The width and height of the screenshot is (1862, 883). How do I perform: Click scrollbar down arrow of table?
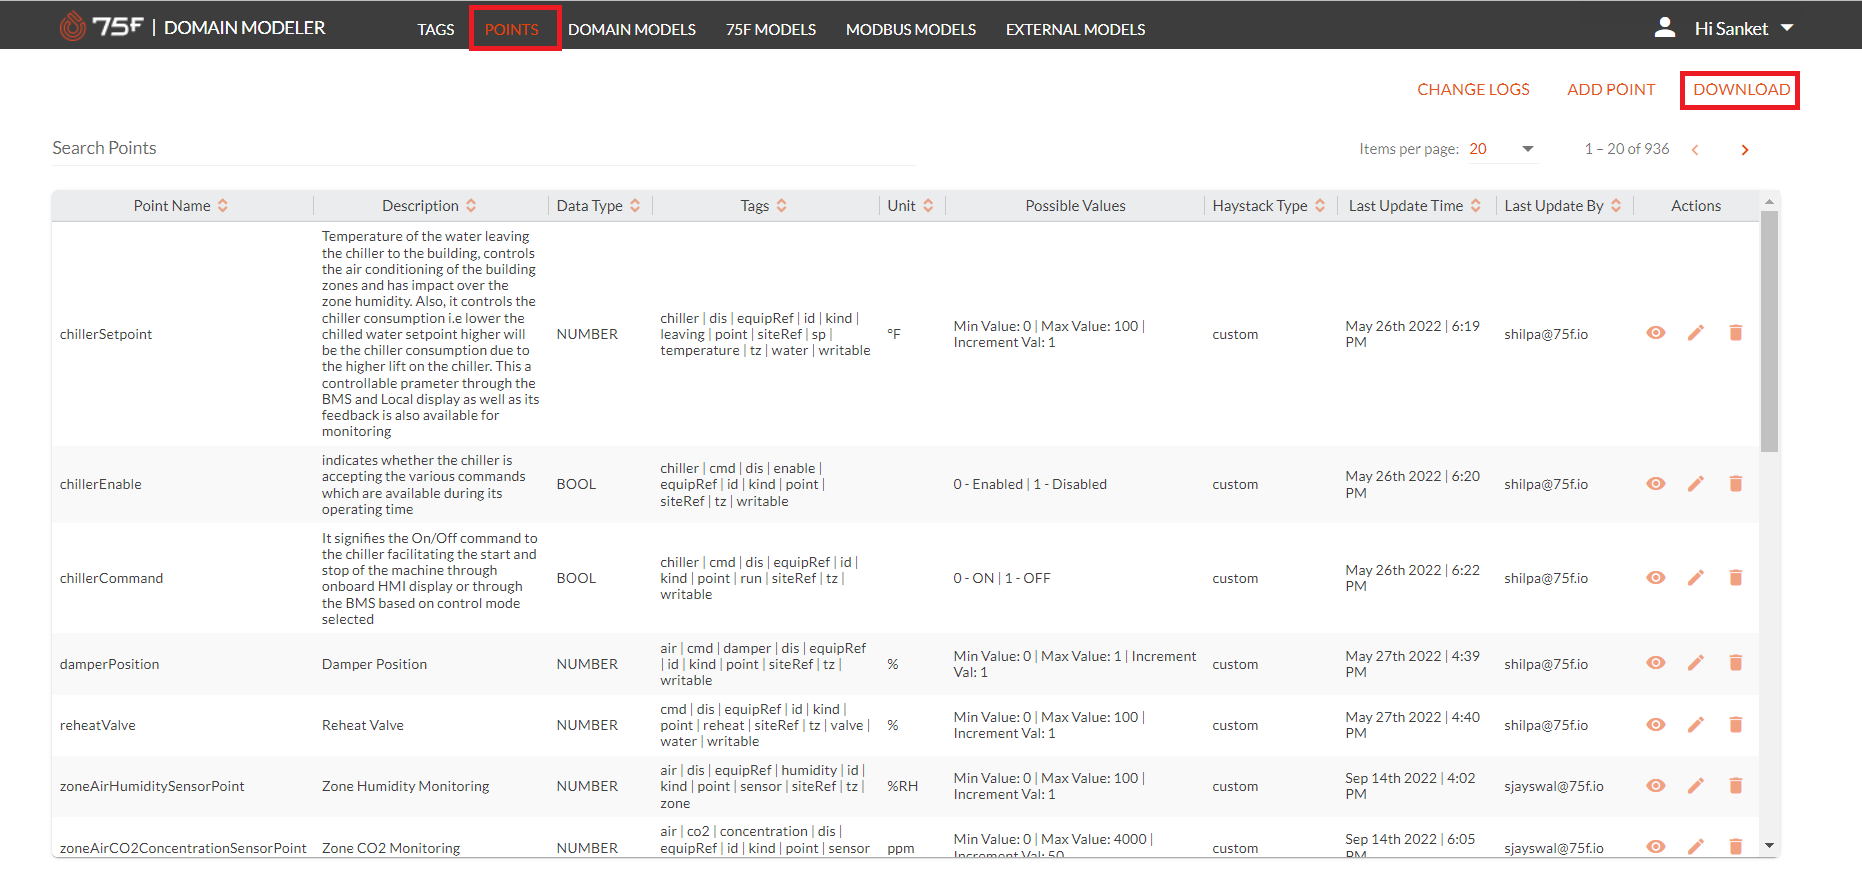[1770, 846]
